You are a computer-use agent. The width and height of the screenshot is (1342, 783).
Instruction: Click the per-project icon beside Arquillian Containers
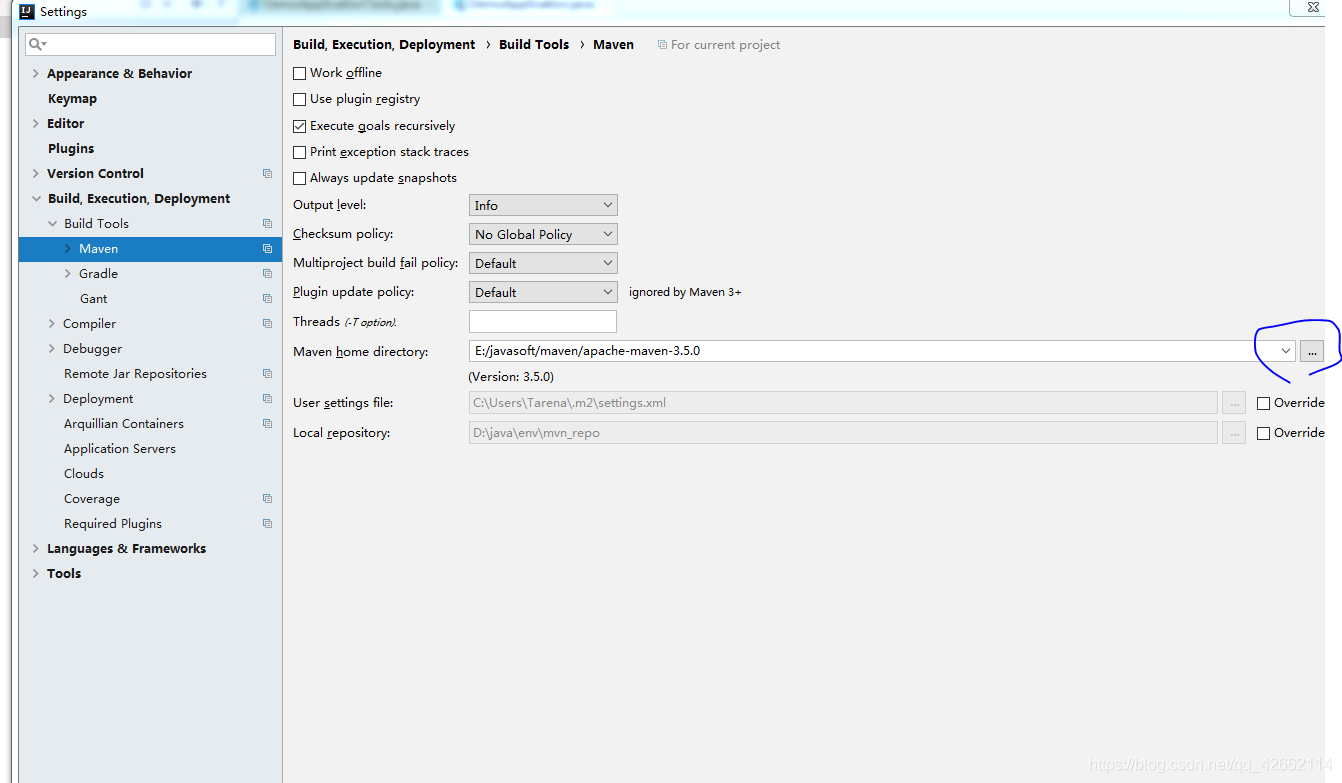pos(267,423)
